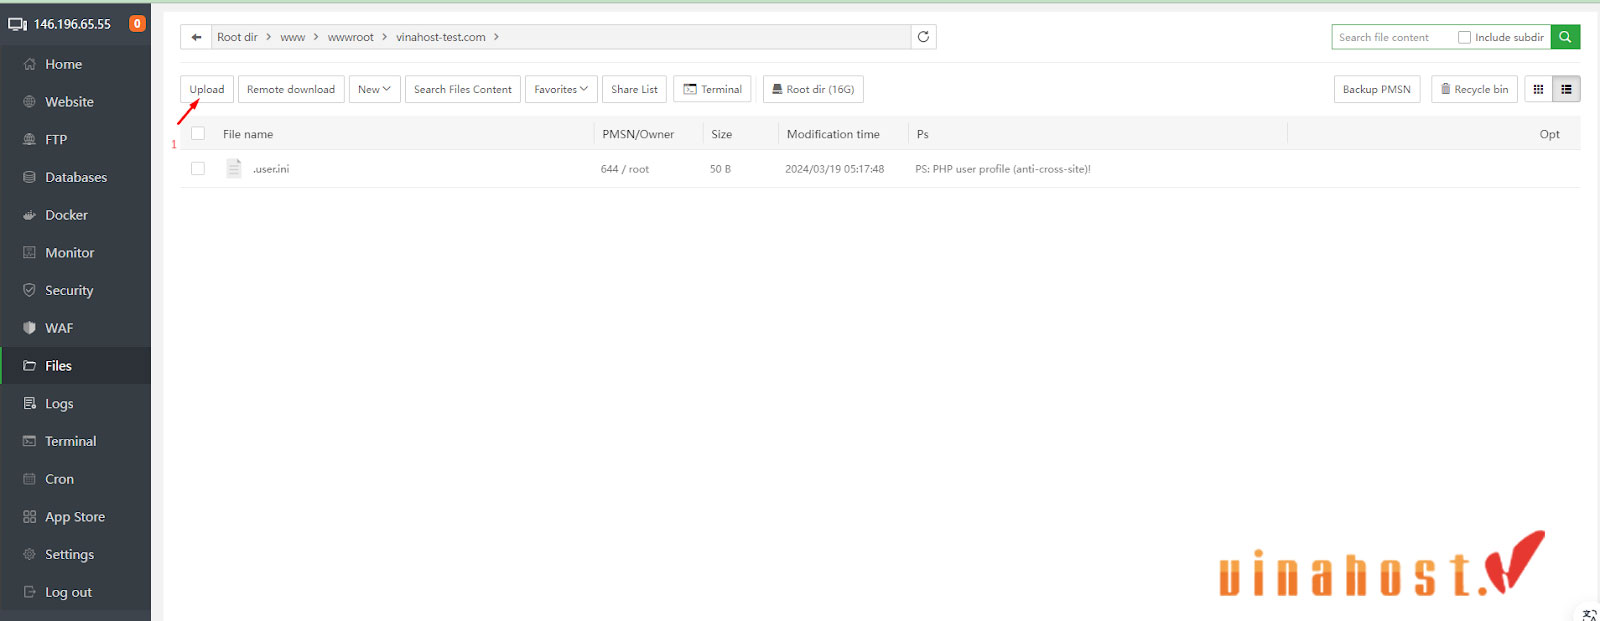Focus the Search file content field
The height and width of the screenshot is (621, 1600).
click(1392, 37)
